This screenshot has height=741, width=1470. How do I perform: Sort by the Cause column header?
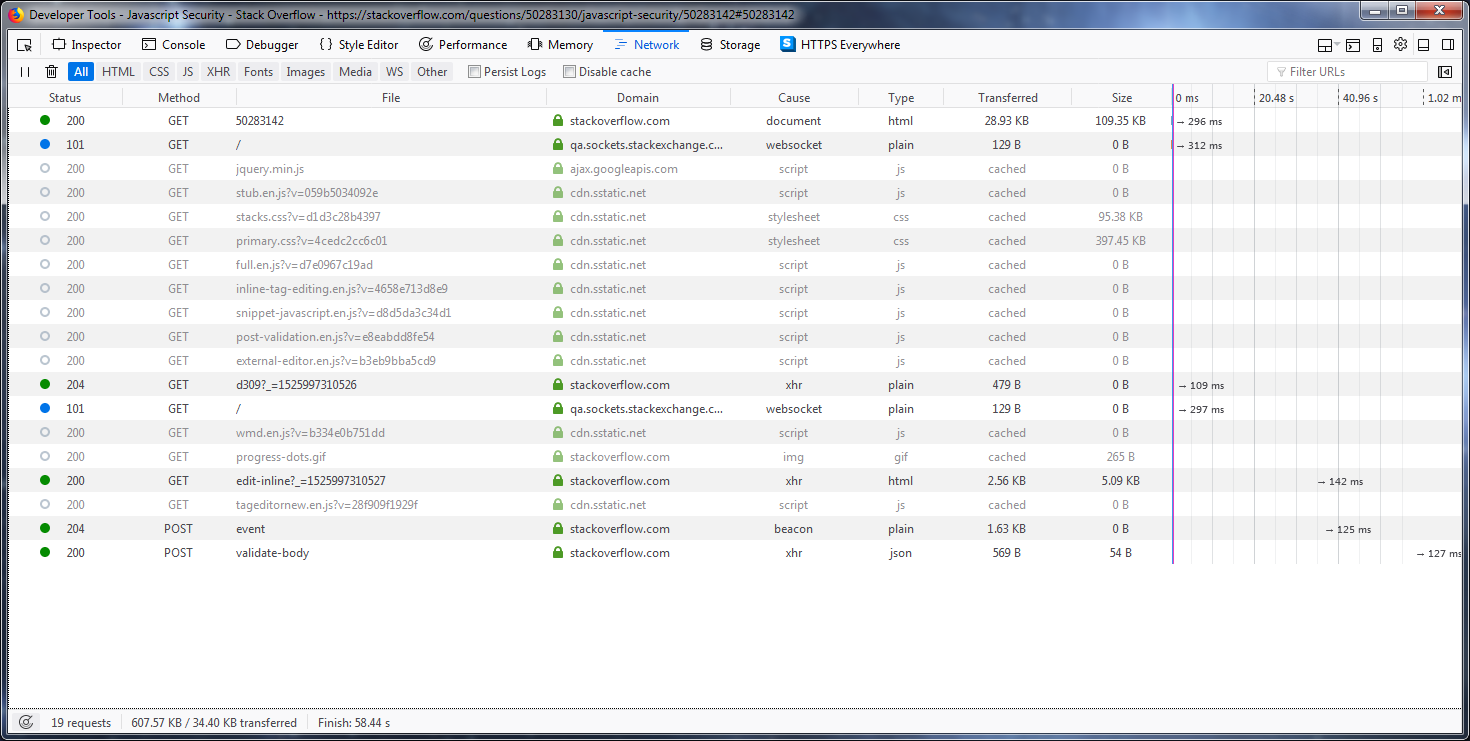tap(794, 98)
